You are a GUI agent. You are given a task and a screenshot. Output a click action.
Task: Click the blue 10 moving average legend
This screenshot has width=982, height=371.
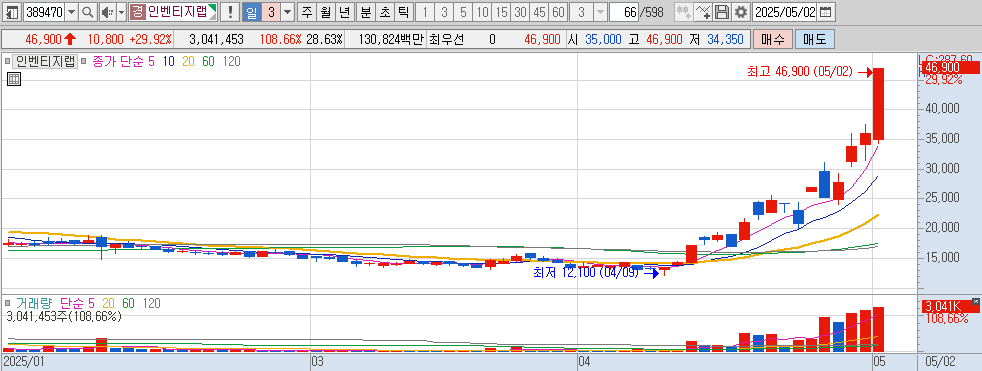pos(168,61)
